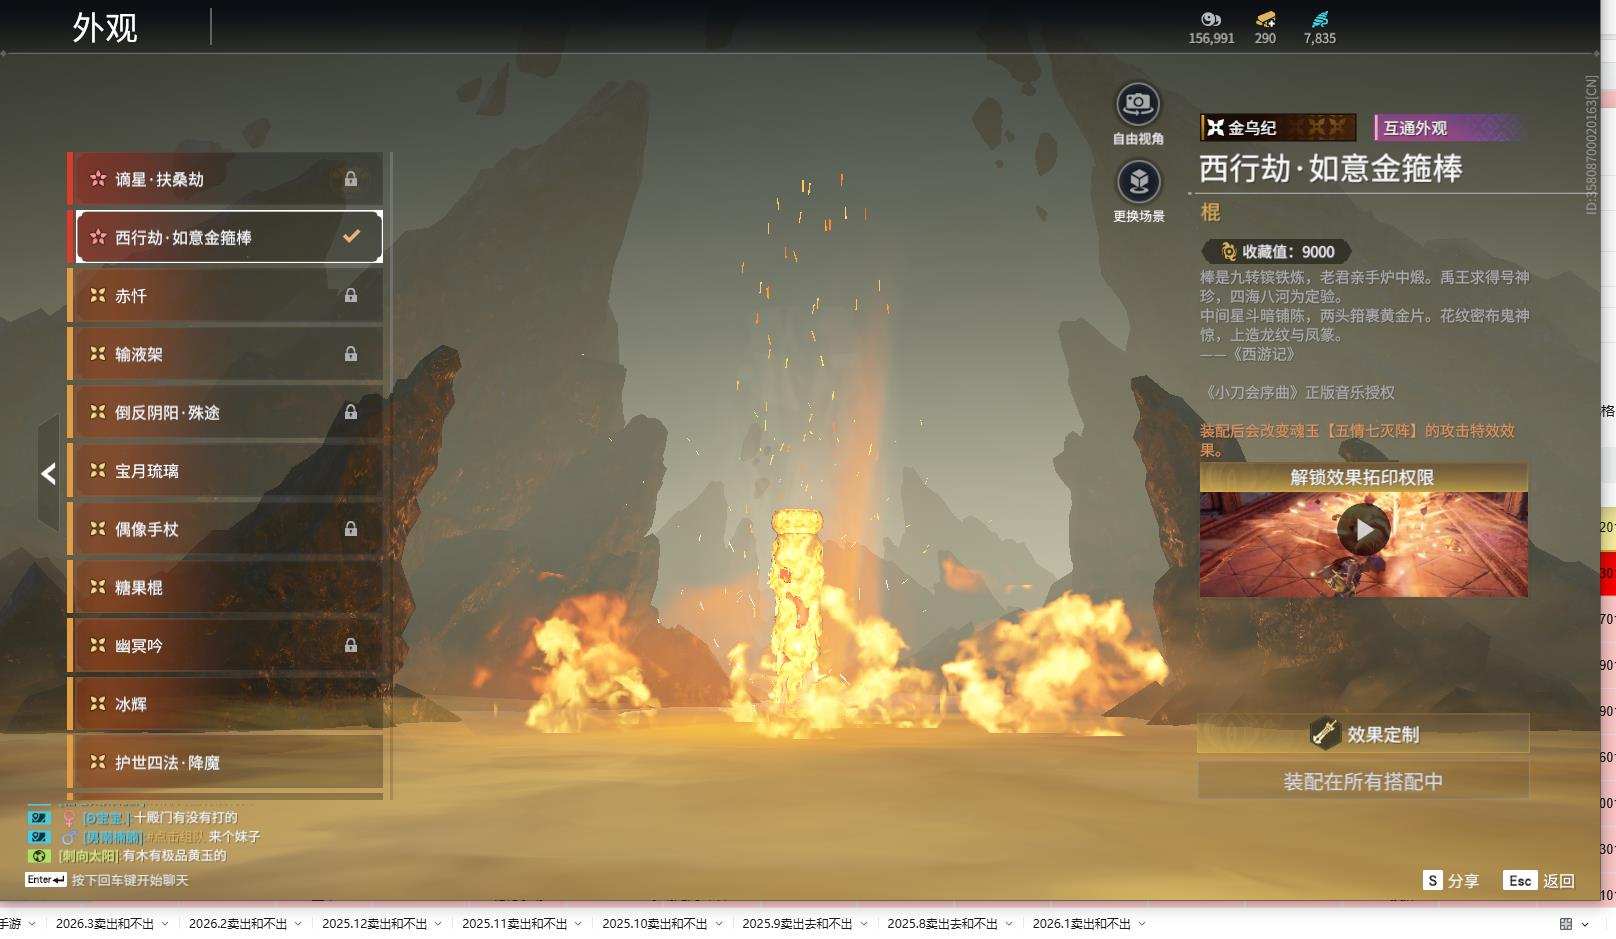Click the lock icon on 赤忏

[351, 296]
